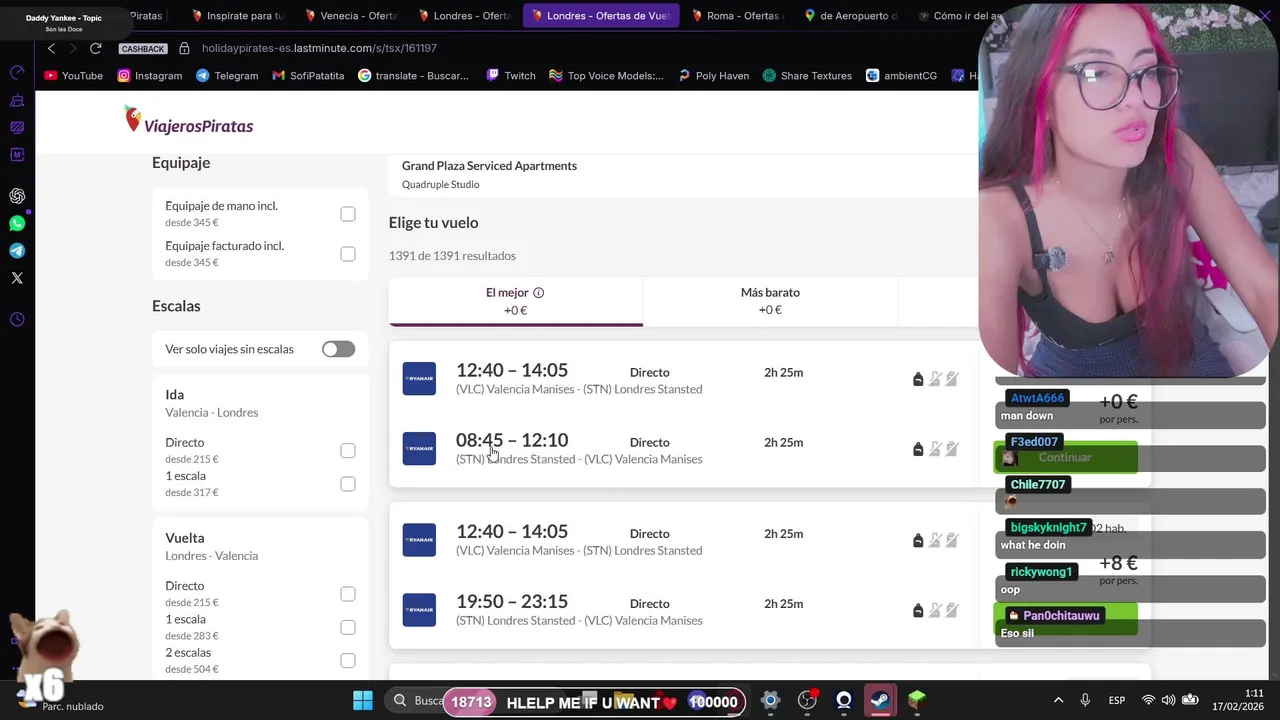This screenshot has height=720, width=1280.
Task: Switch to Inspírate para tu browser tab
Action: [x=237, y=16]
